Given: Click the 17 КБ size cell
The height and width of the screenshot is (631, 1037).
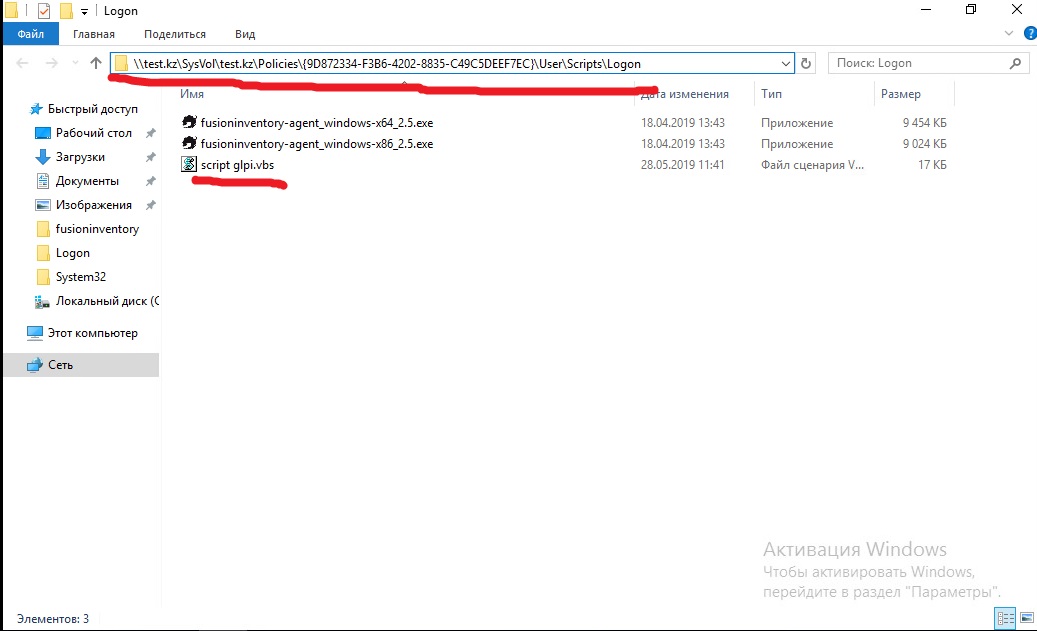Looking at the screenshot, I should (932, 165).
